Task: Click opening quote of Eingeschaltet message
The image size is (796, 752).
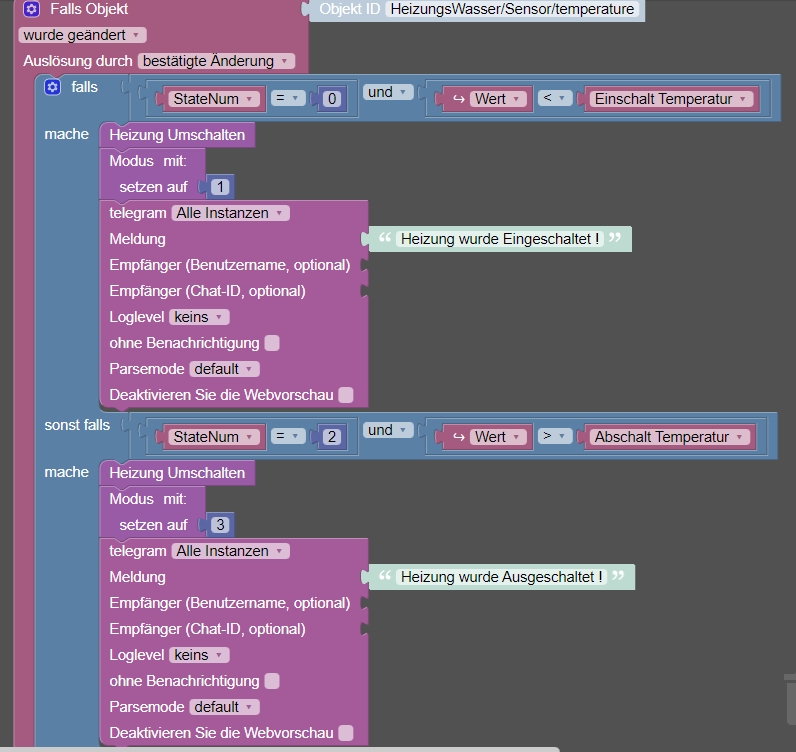Action: coord(385,238)
